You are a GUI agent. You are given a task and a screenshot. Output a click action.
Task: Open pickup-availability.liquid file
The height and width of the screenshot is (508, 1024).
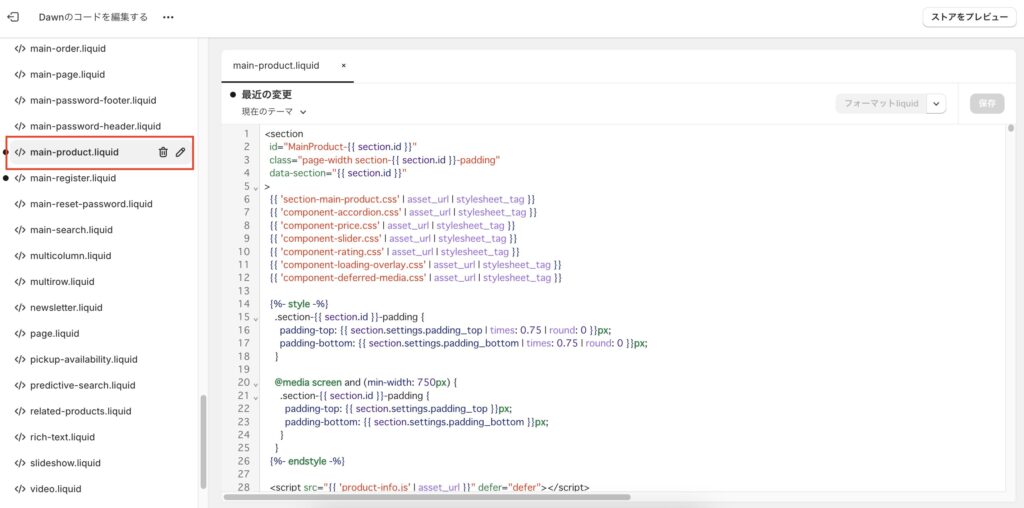pyautogui.click(x=84, y=359)
